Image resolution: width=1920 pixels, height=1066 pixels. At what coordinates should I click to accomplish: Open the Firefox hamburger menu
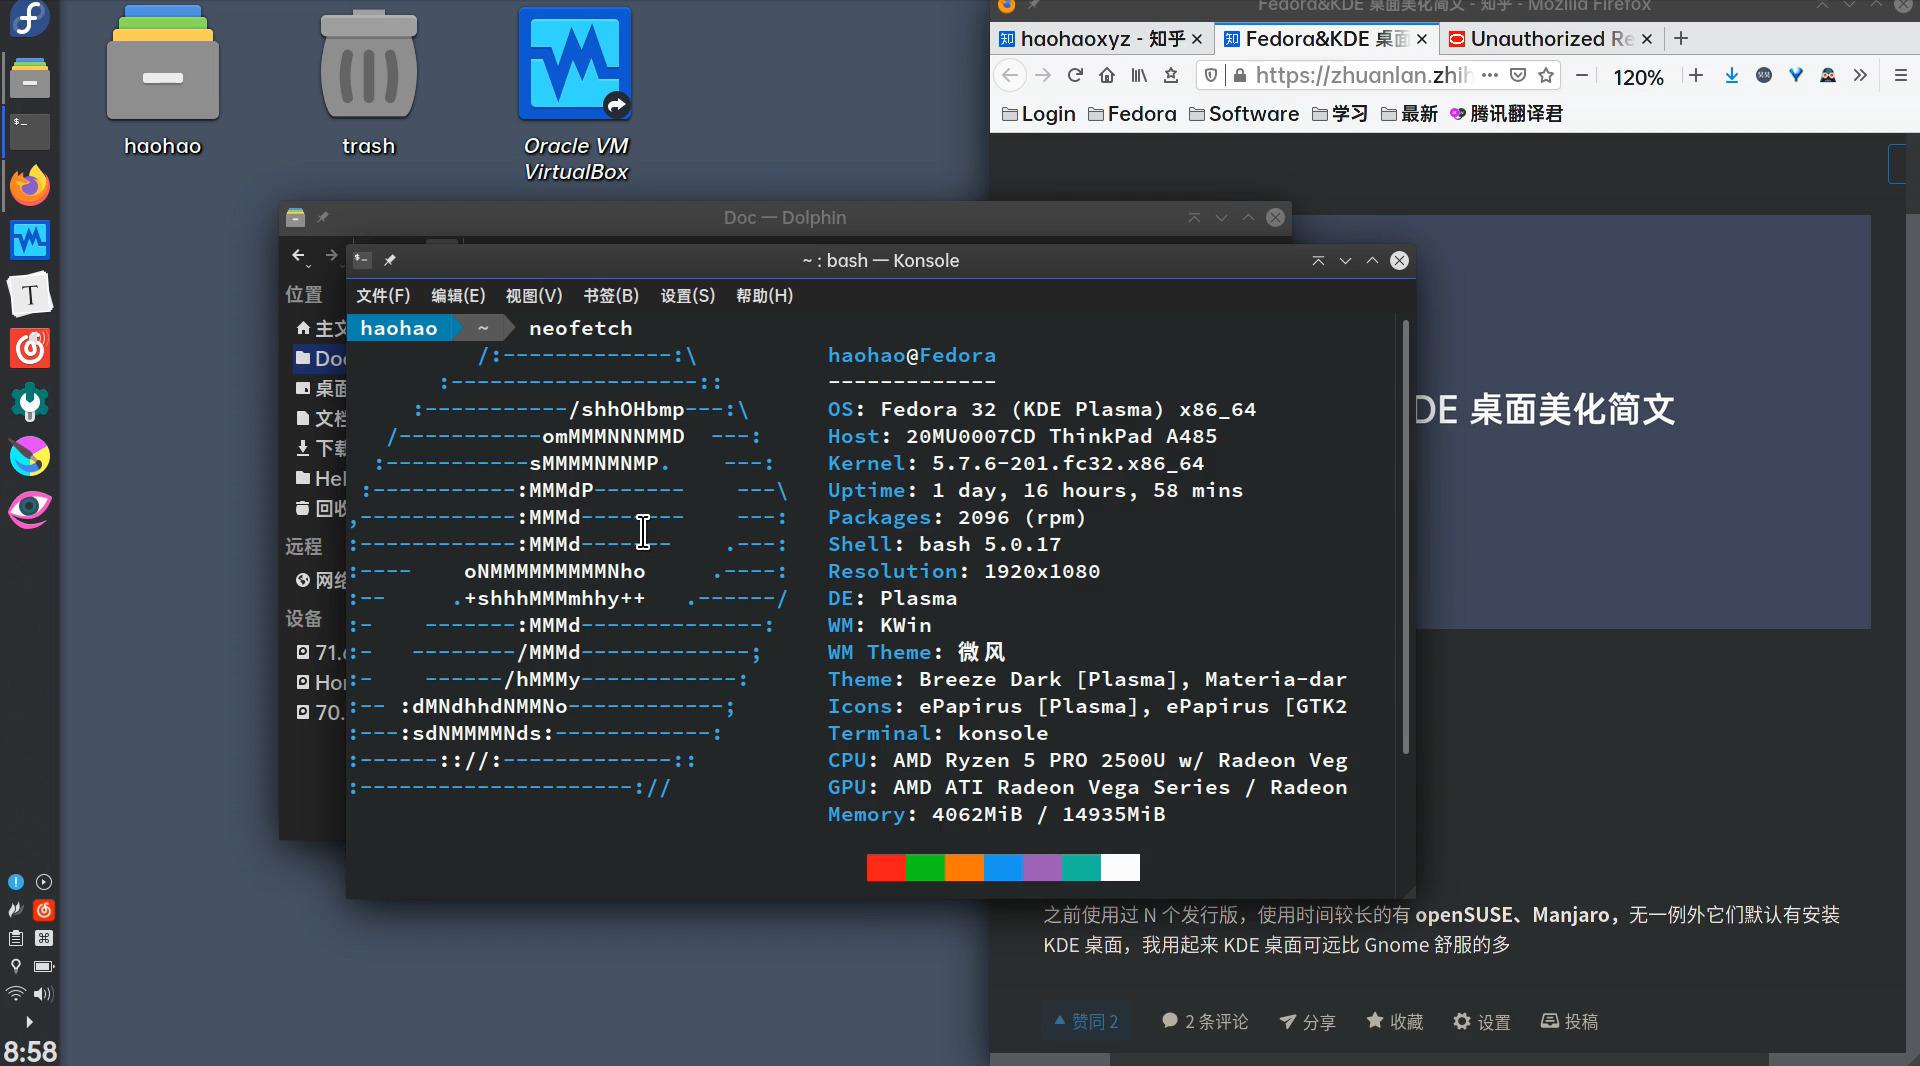[x=1901, y=76]
